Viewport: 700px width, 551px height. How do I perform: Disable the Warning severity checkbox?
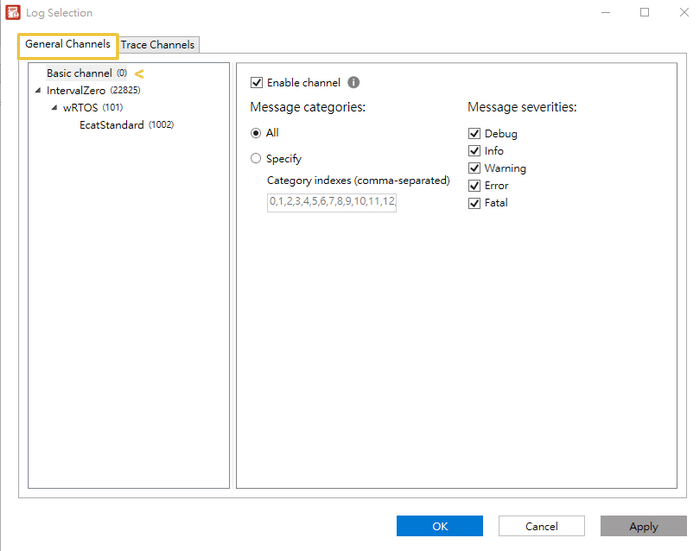point(475,168)
